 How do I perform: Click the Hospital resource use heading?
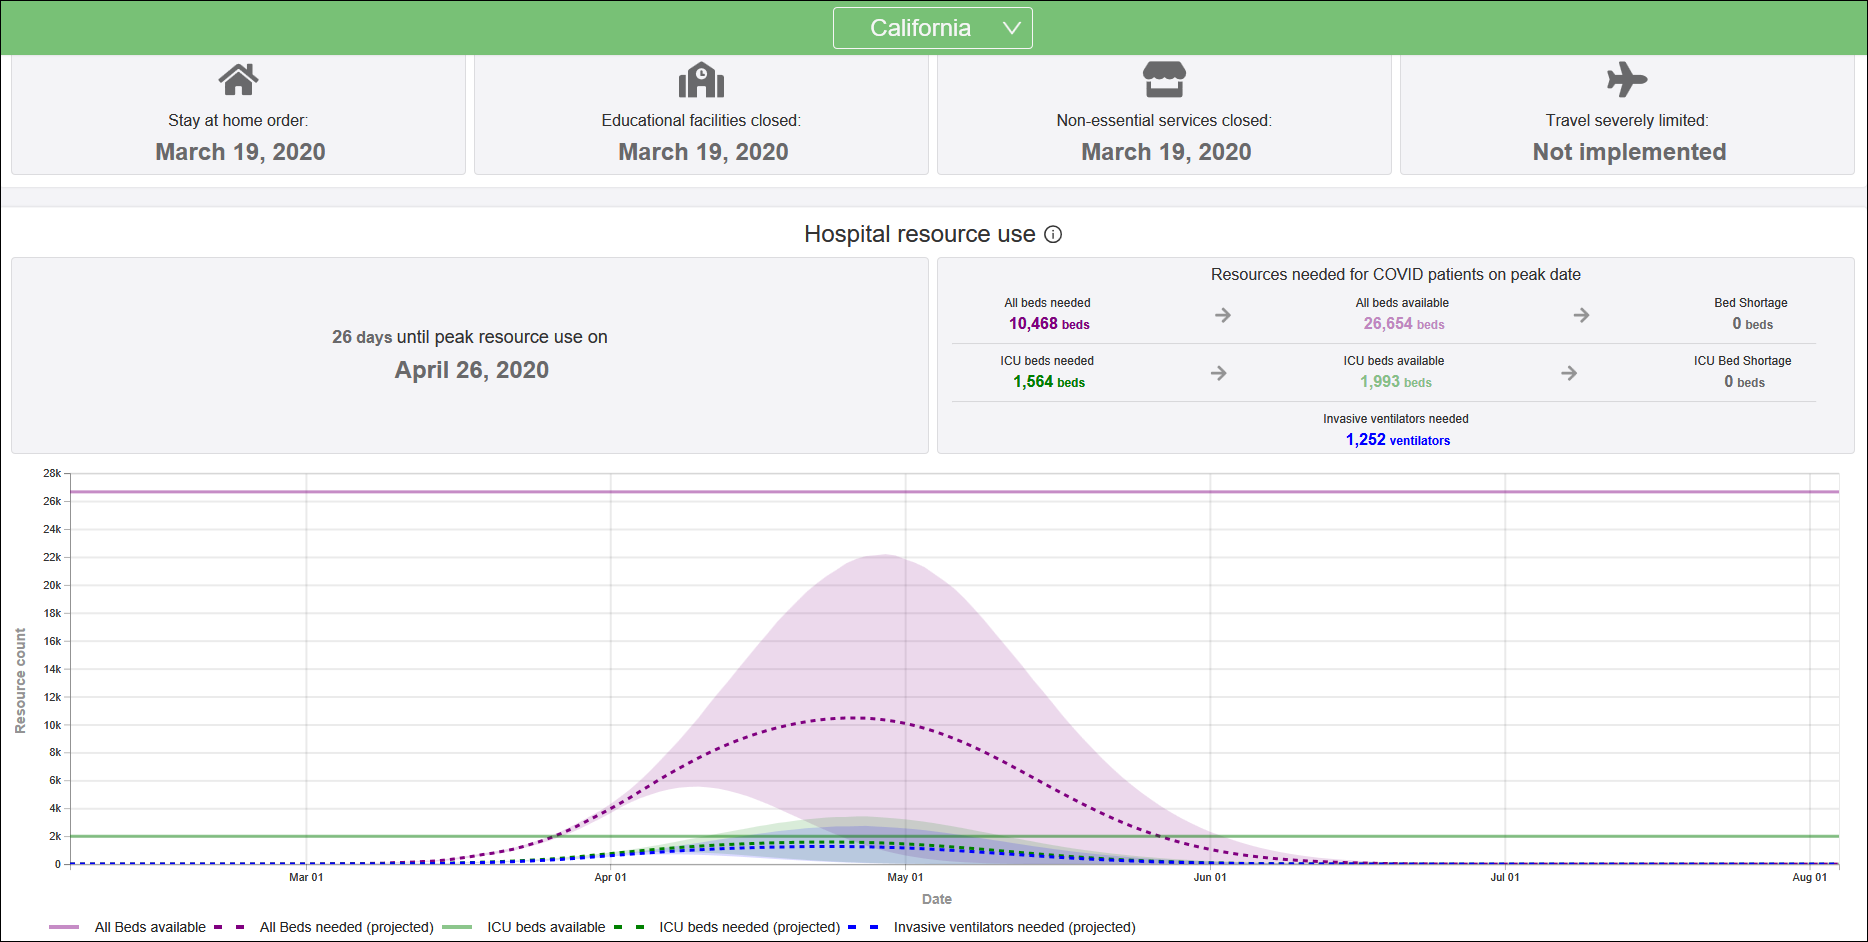(919, 234)
